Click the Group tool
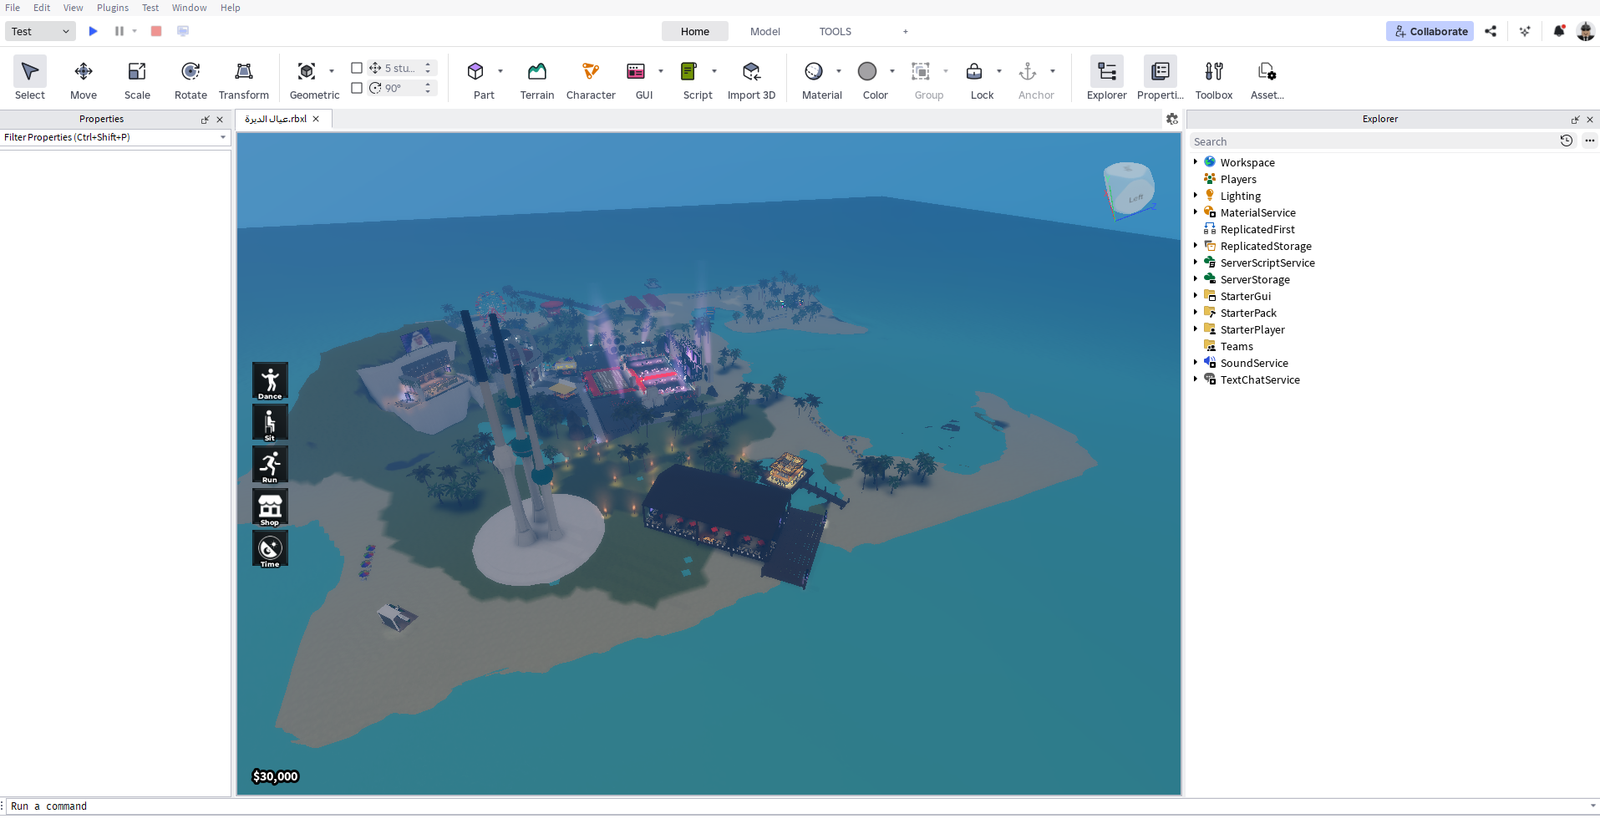 point(921,71)
